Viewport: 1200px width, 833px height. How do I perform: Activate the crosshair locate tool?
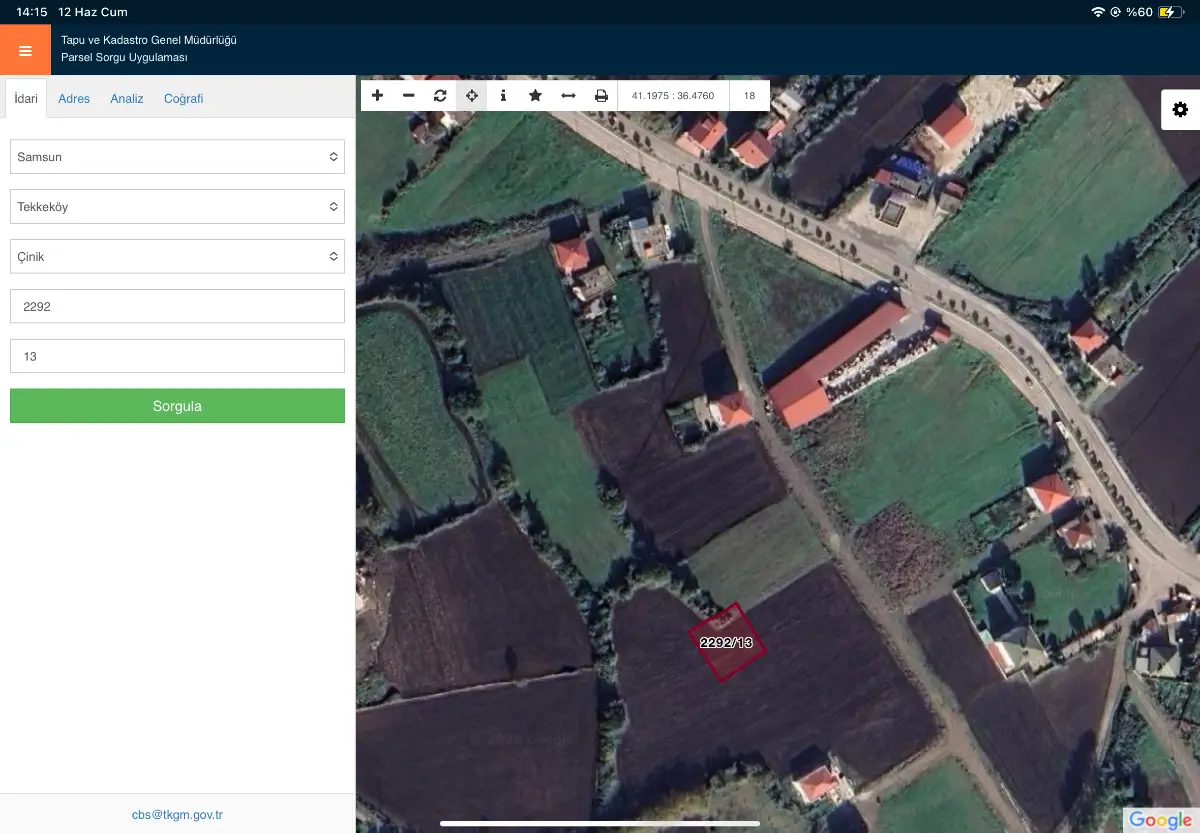click(x=472, y=96)
